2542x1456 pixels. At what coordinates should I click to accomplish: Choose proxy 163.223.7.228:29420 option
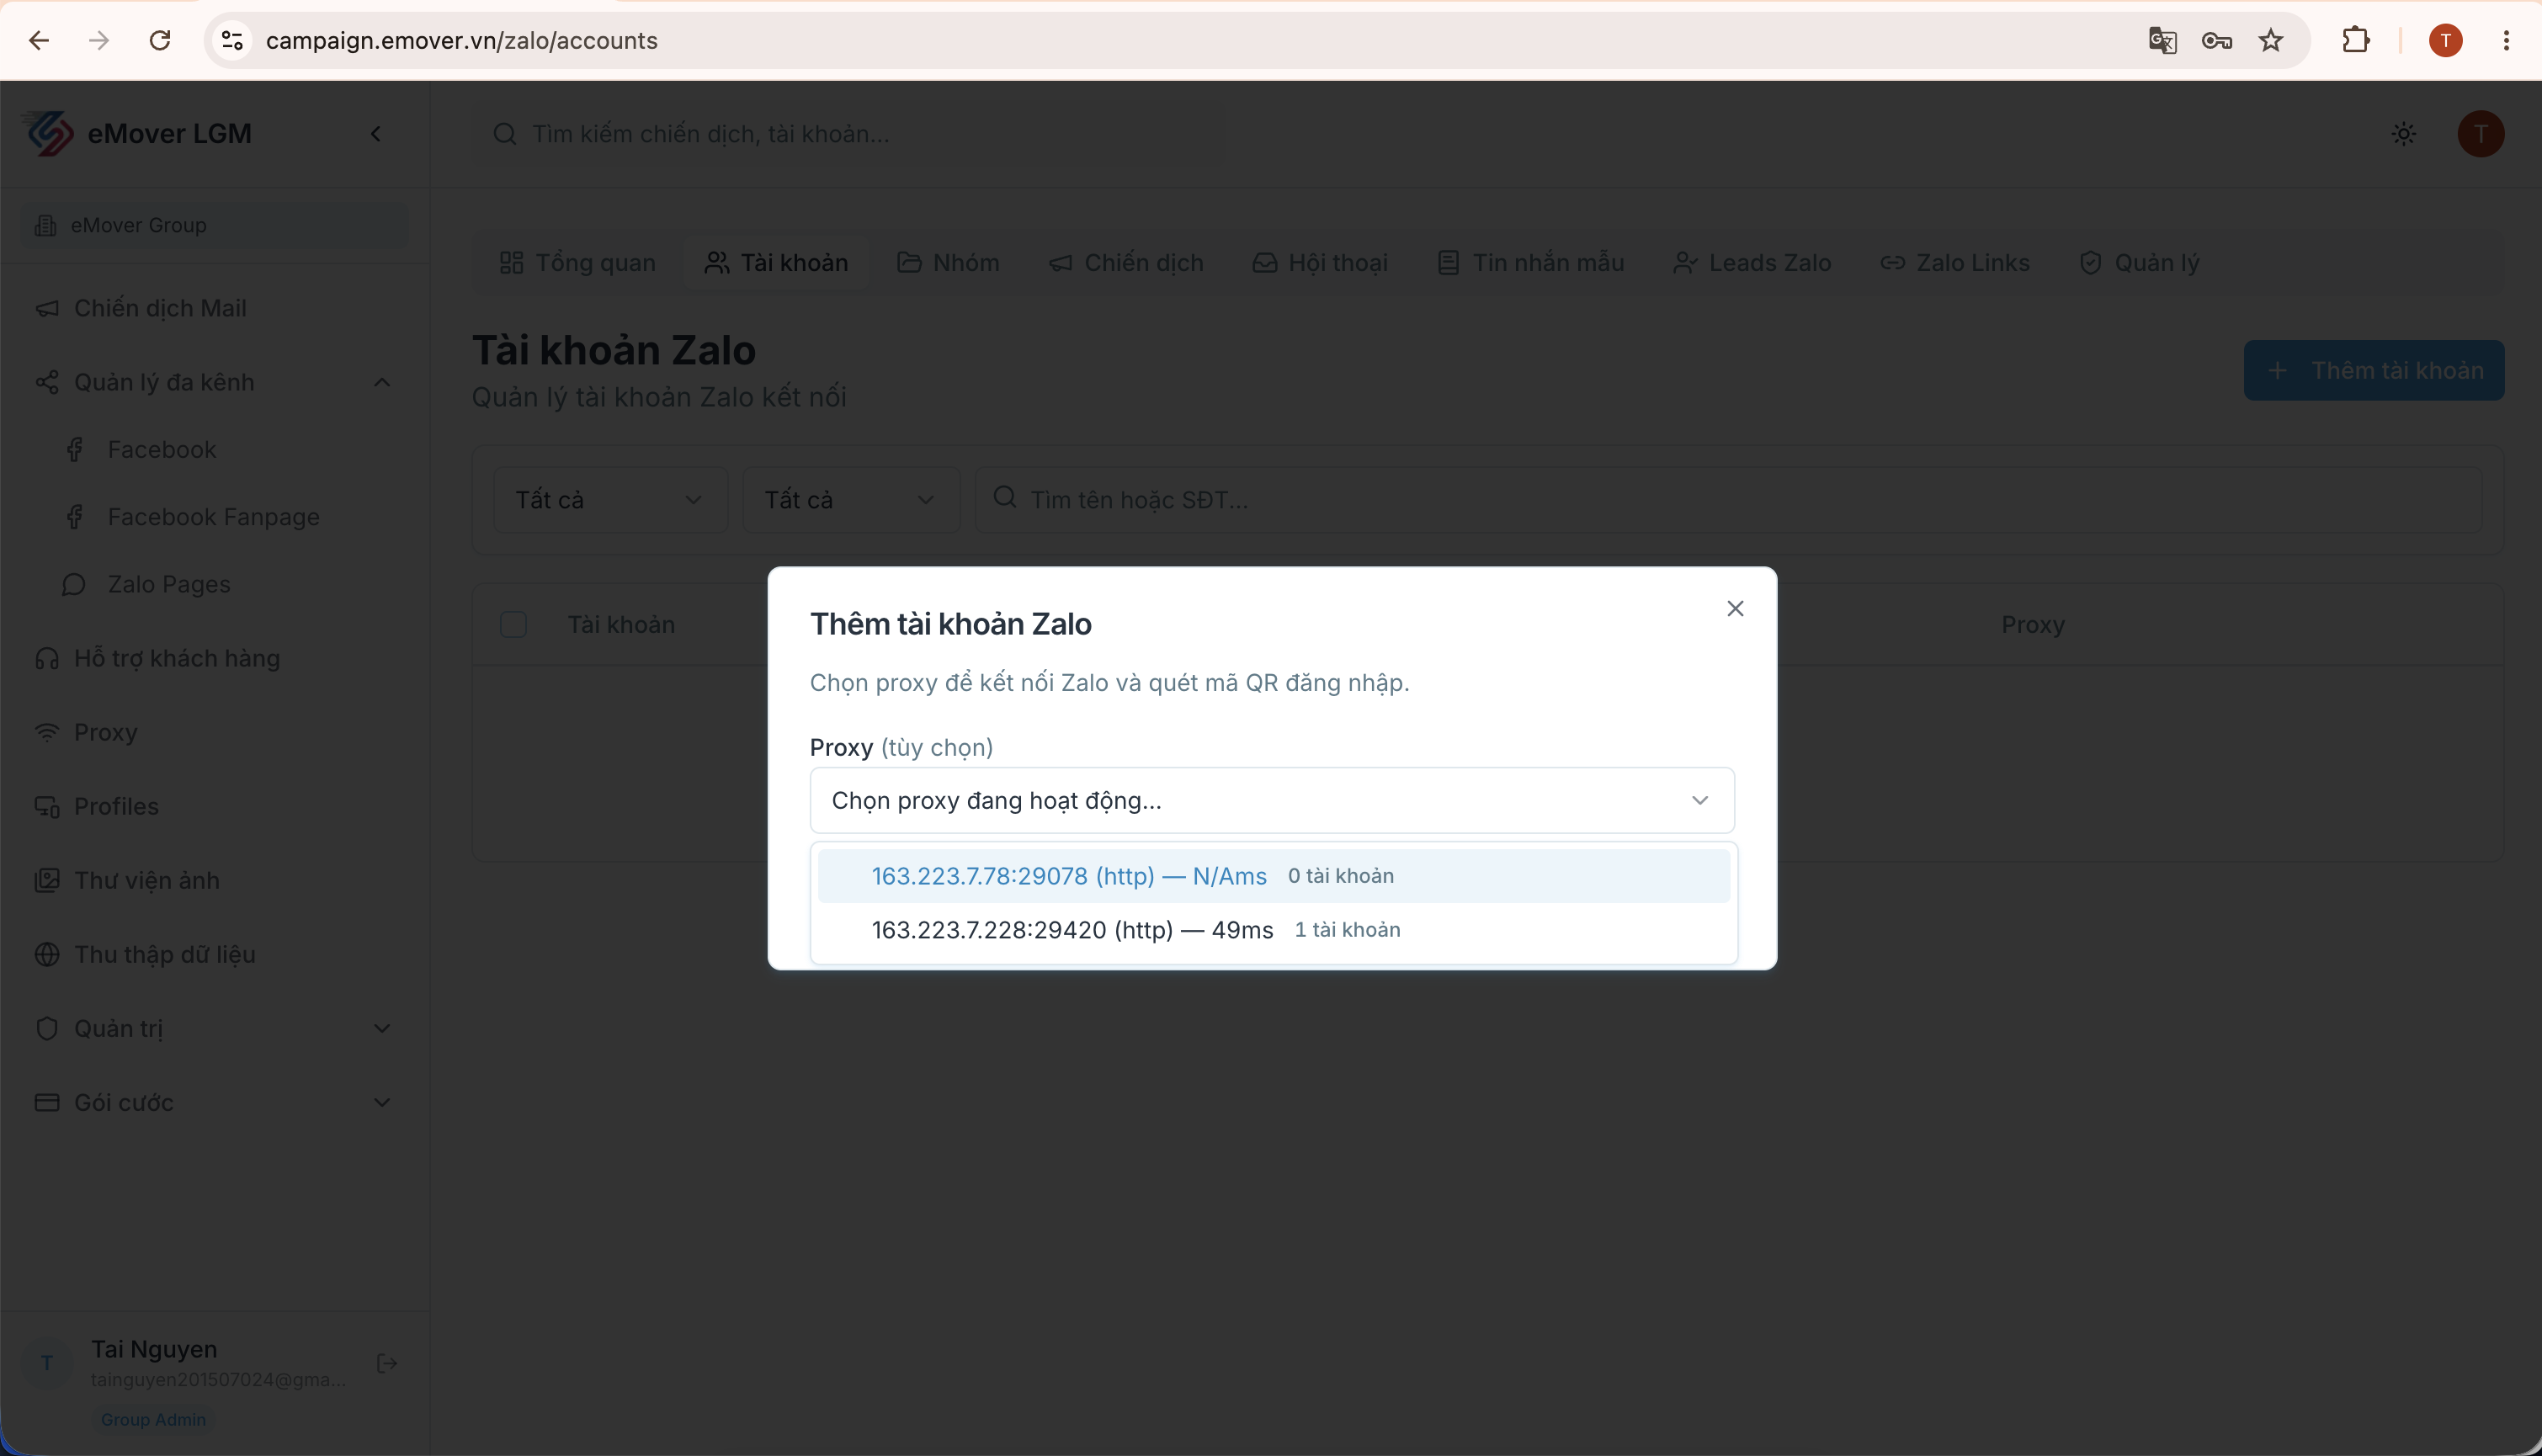1274,930
